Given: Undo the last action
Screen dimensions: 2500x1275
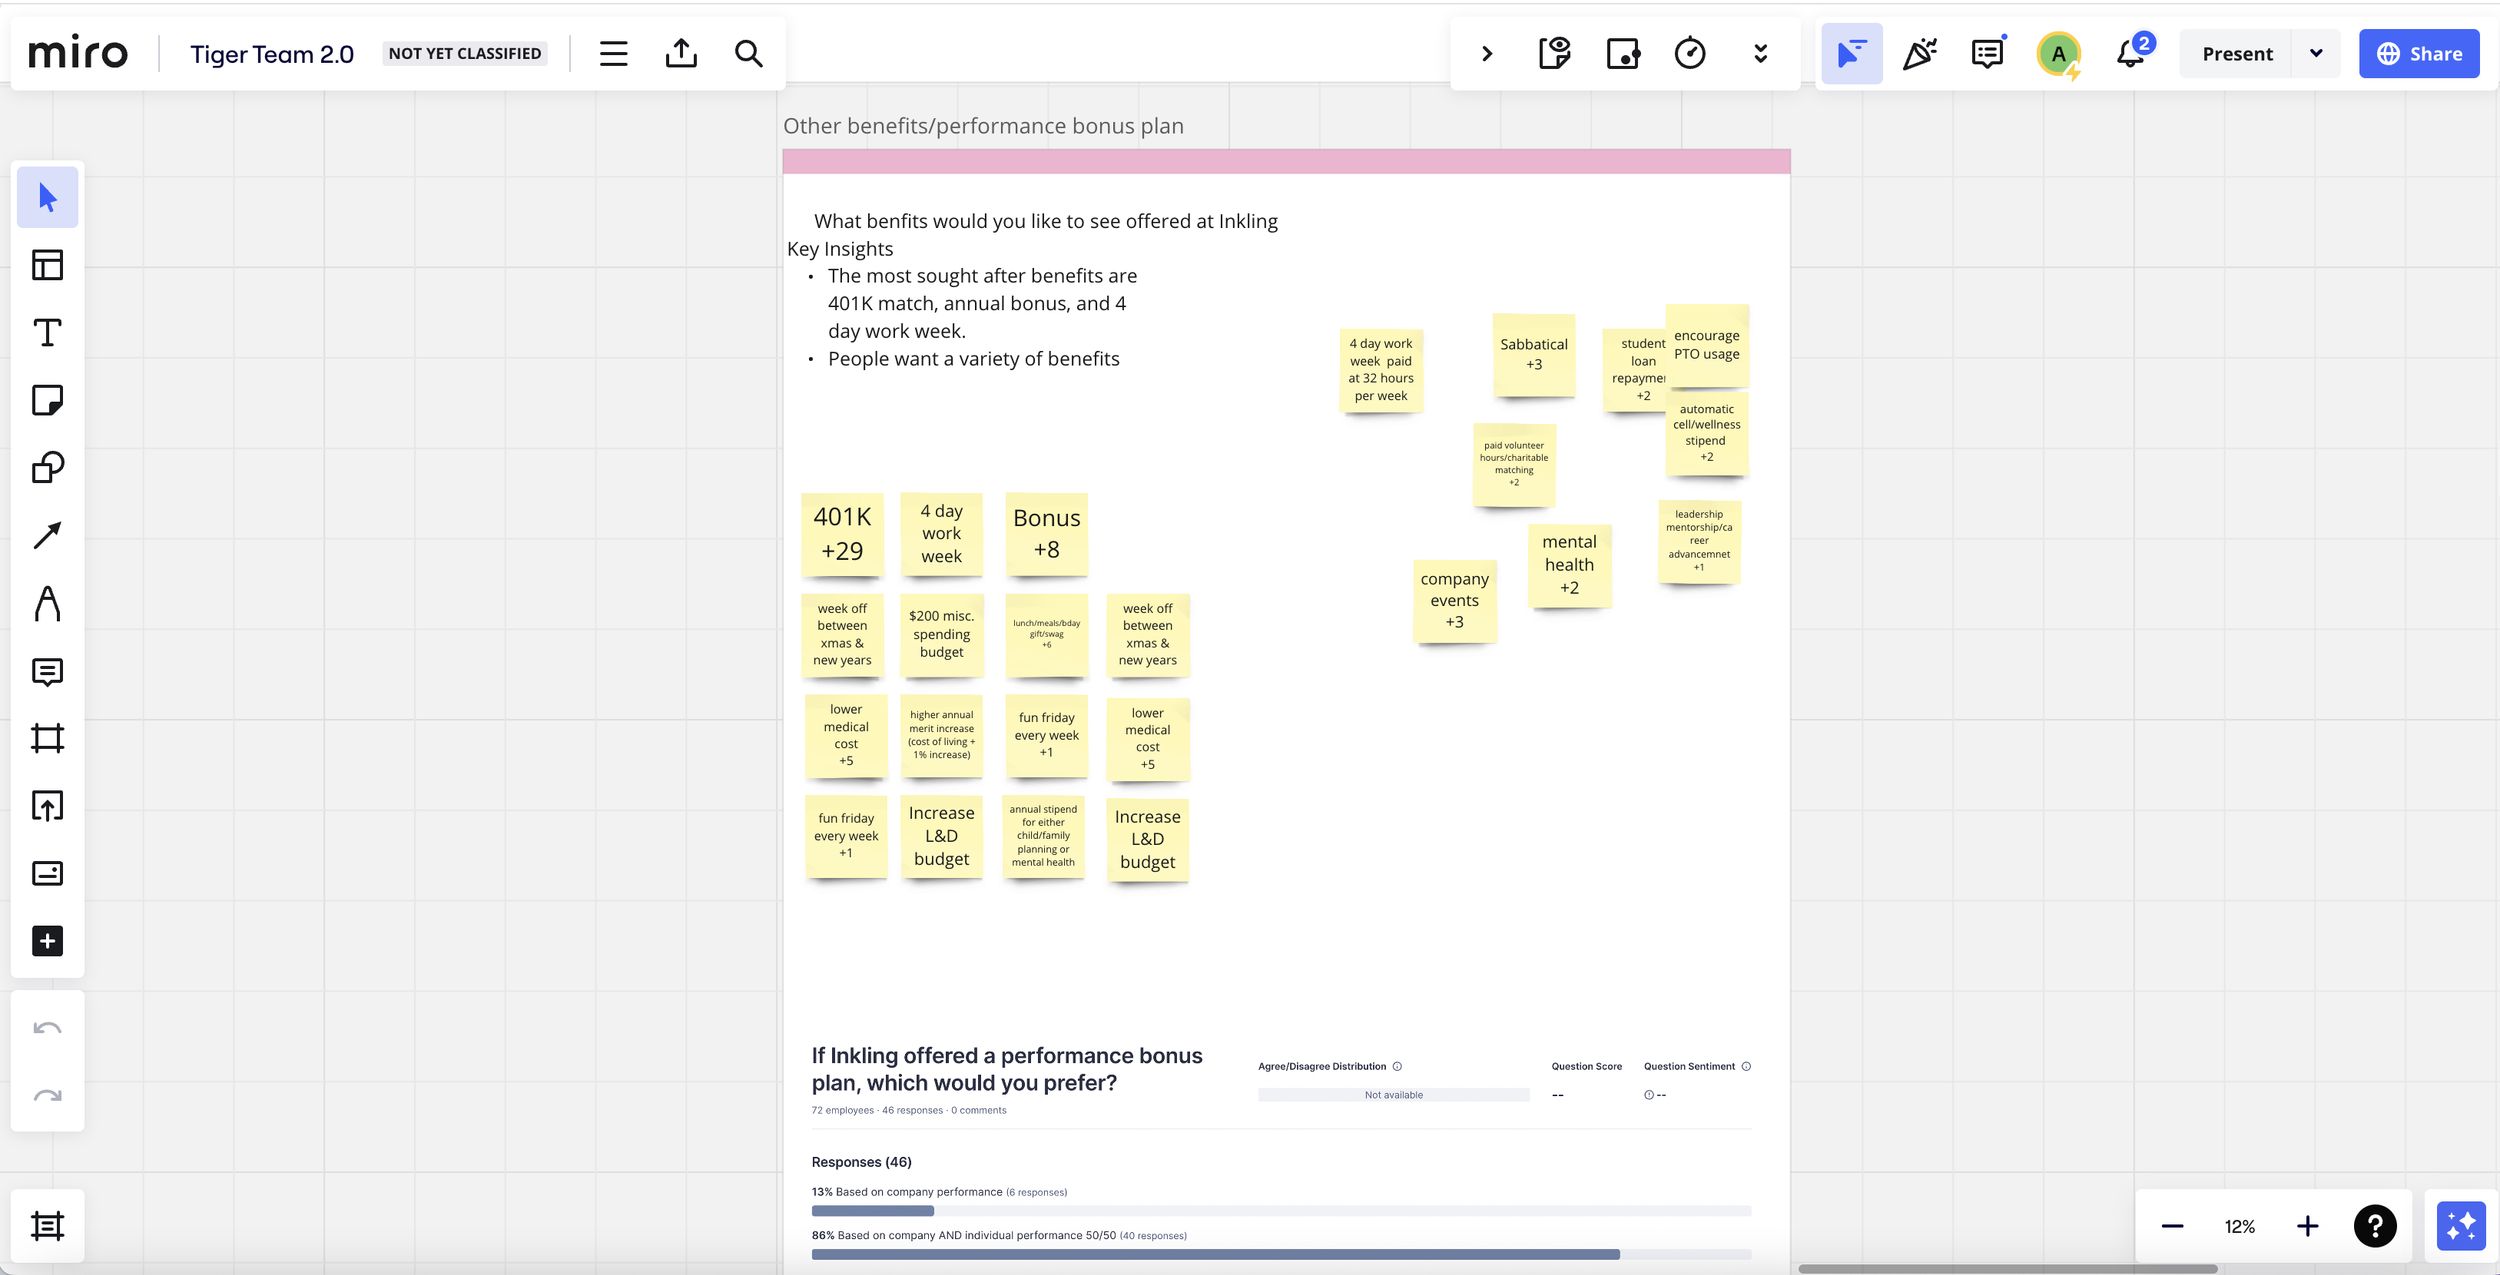Looking at the screenshot, I should [x=47, y=1028].
